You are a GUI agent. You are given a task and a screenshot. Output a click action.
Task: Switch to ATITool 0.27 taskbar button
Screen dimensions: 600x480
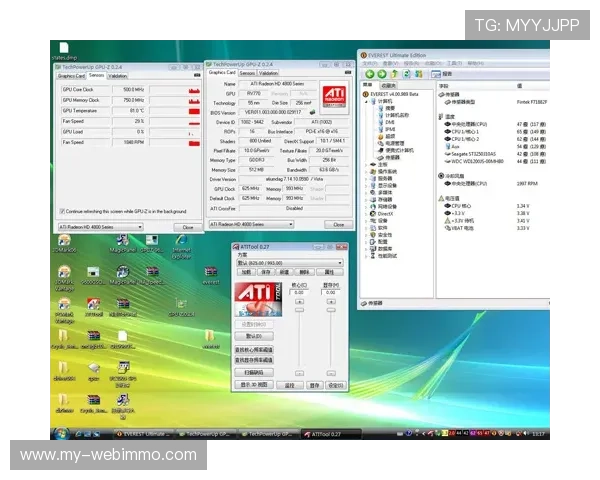point(331,434)
